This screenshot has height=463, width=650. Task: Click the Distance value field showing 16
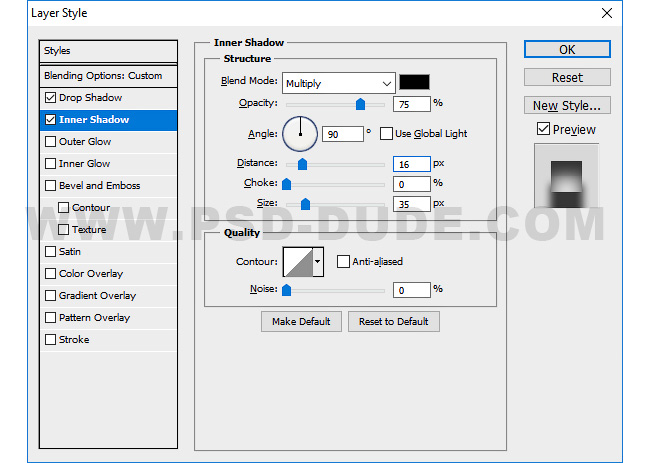pyautogui.click(x=412, y=164)
